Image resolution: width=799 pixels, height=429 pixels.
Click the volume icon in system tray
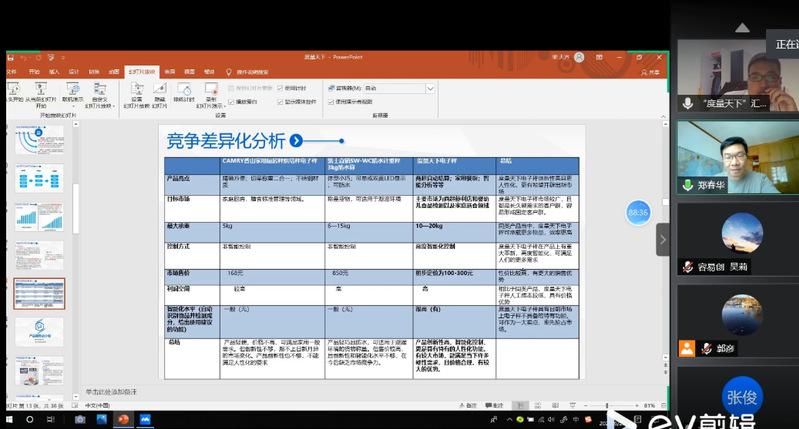551,420
